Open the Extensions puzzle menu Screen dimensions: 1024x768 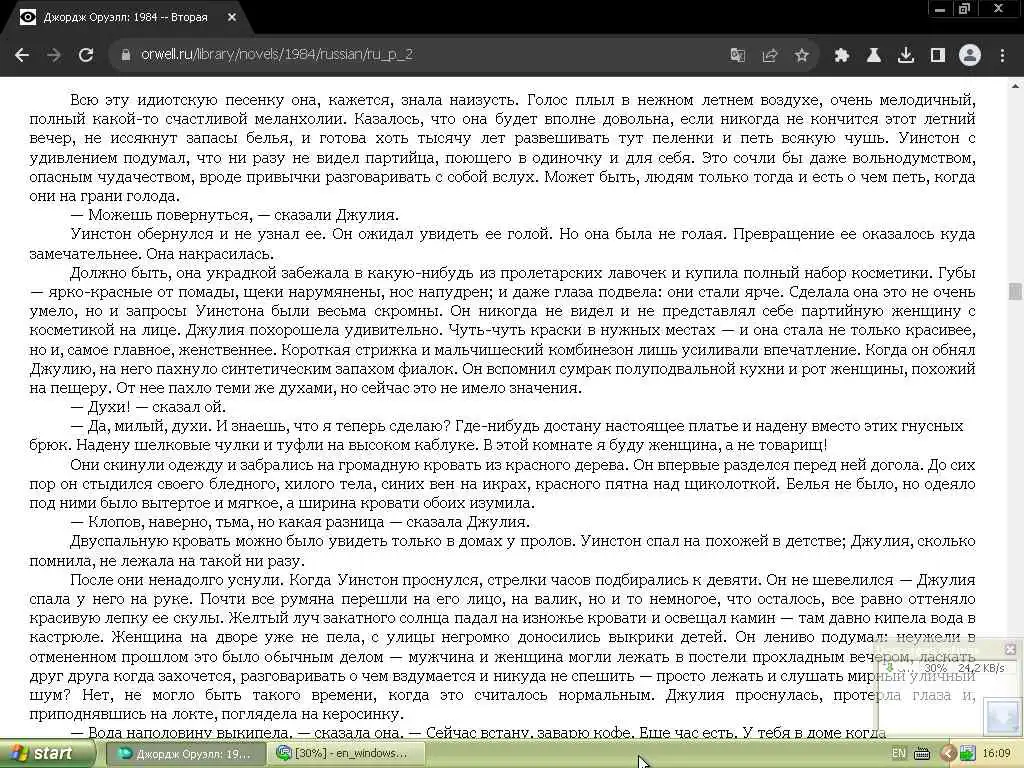(x=841, y=56)
